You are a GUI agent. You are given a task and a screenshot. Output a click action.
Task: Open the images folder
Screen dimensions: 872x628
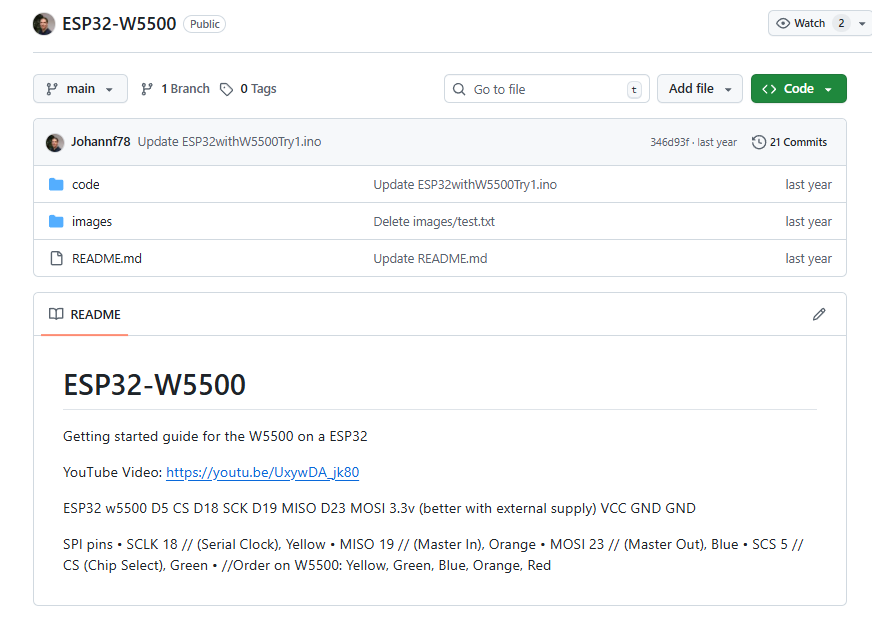pyautogui.click(x=92, y=222)
